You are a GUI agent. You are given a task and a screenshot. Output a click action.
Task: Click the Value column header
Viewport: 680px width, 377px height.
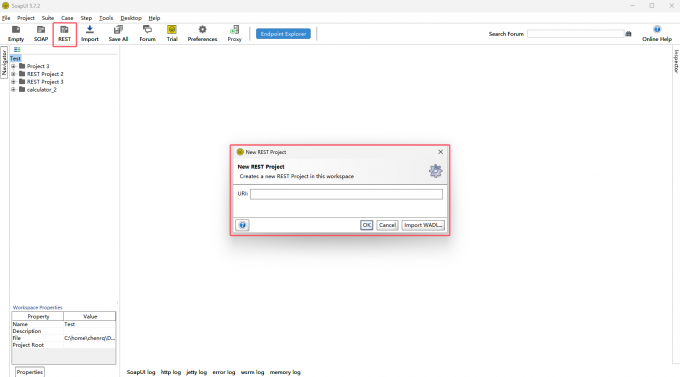[x=90, y=317]
